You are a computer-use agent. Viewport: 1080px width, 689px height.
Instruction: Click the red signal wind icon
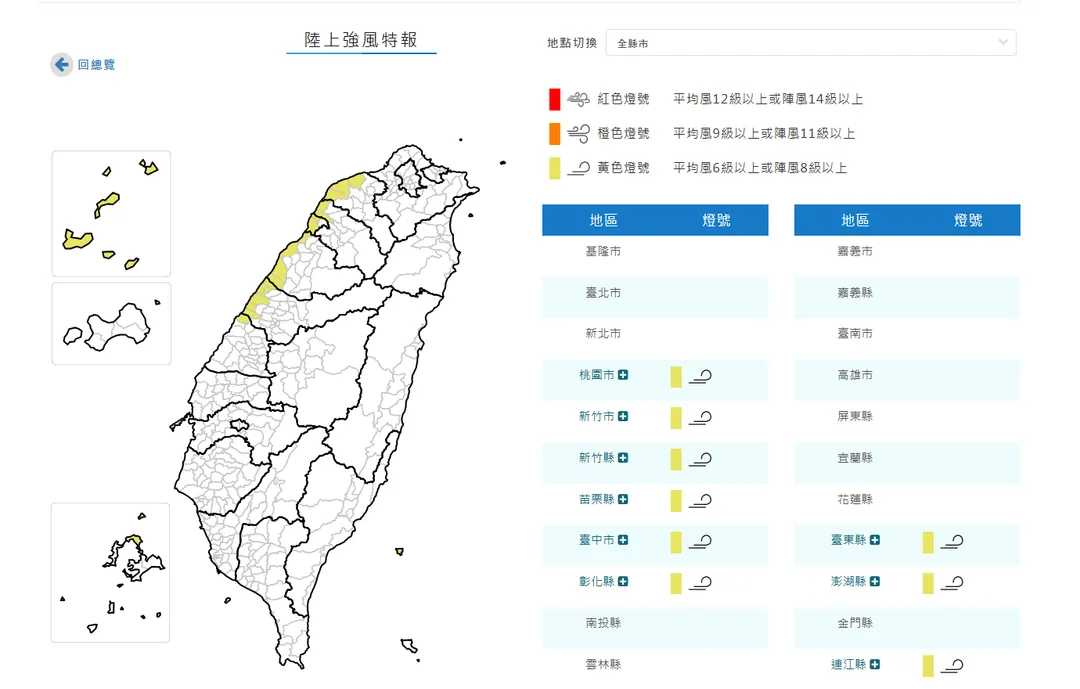tap(579, 100)
